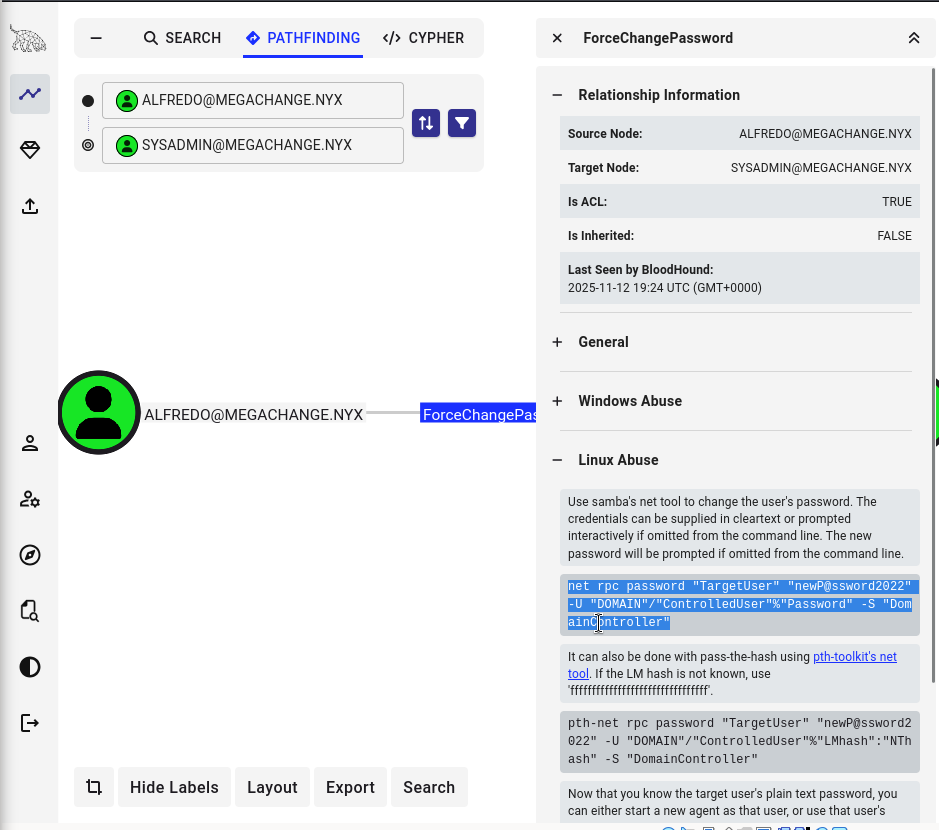Viewport: 939px width, 830px height.
Task: Click the BloodHound logo
Action: [28, 38]
